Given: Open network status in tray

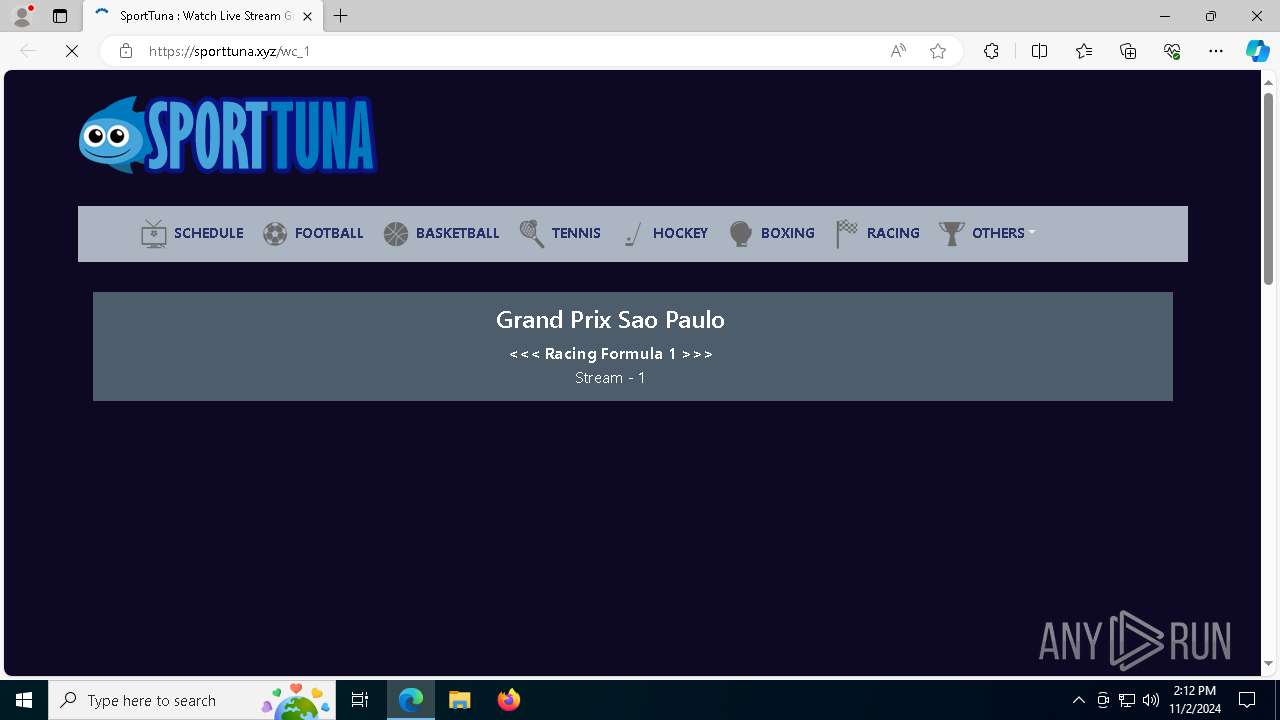Looking at the screenshot, I should 1127,700.
